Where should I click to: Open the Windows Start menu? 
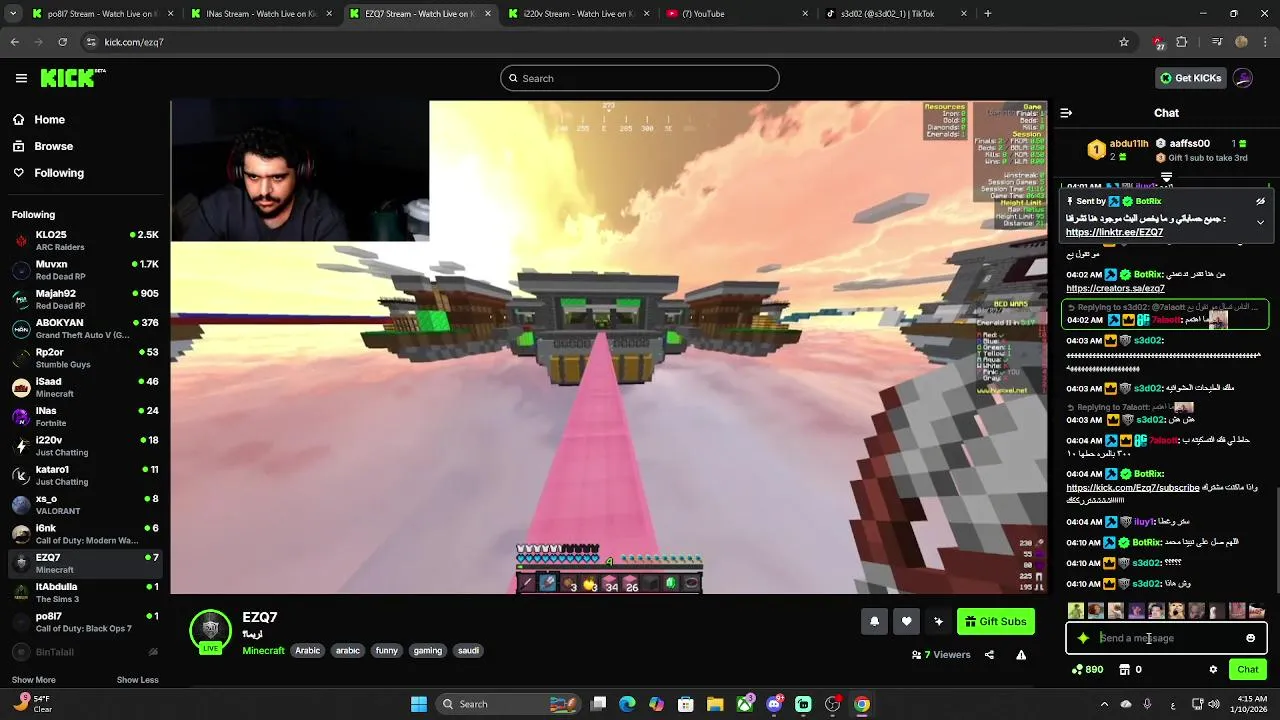(419, 704)
